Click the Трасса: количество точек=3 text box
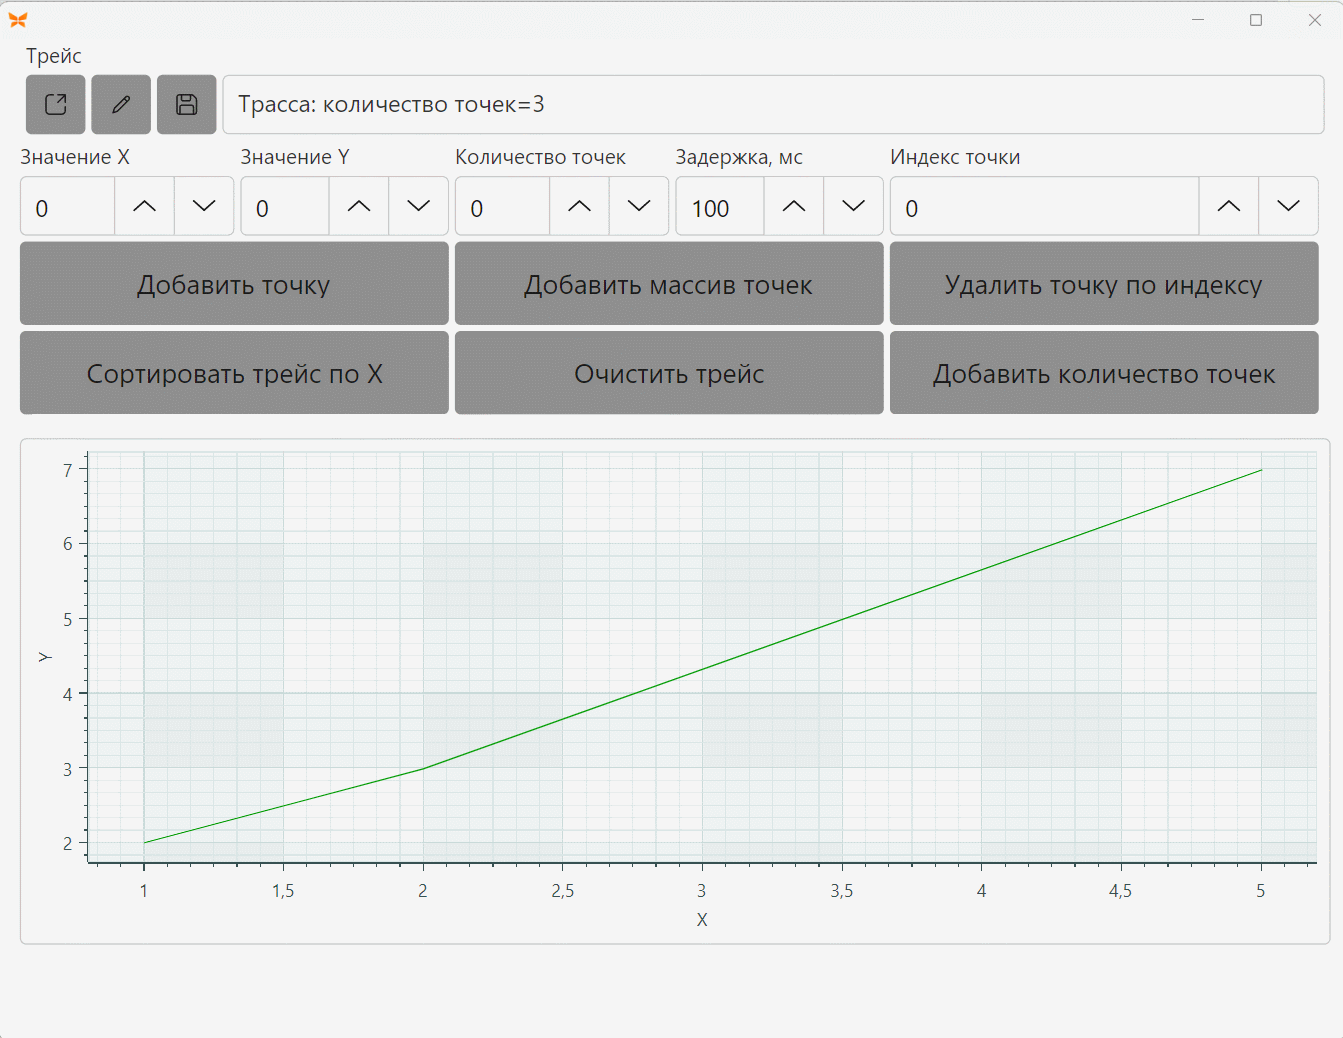 [773, 104]
